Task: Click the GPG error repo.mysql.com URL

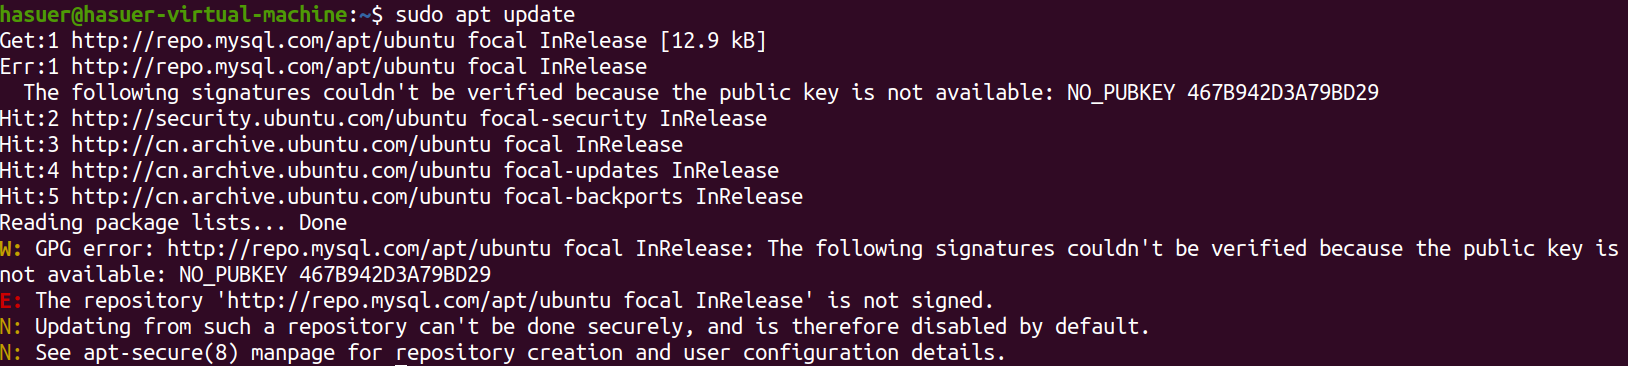Action: click(x=359, y=249)
